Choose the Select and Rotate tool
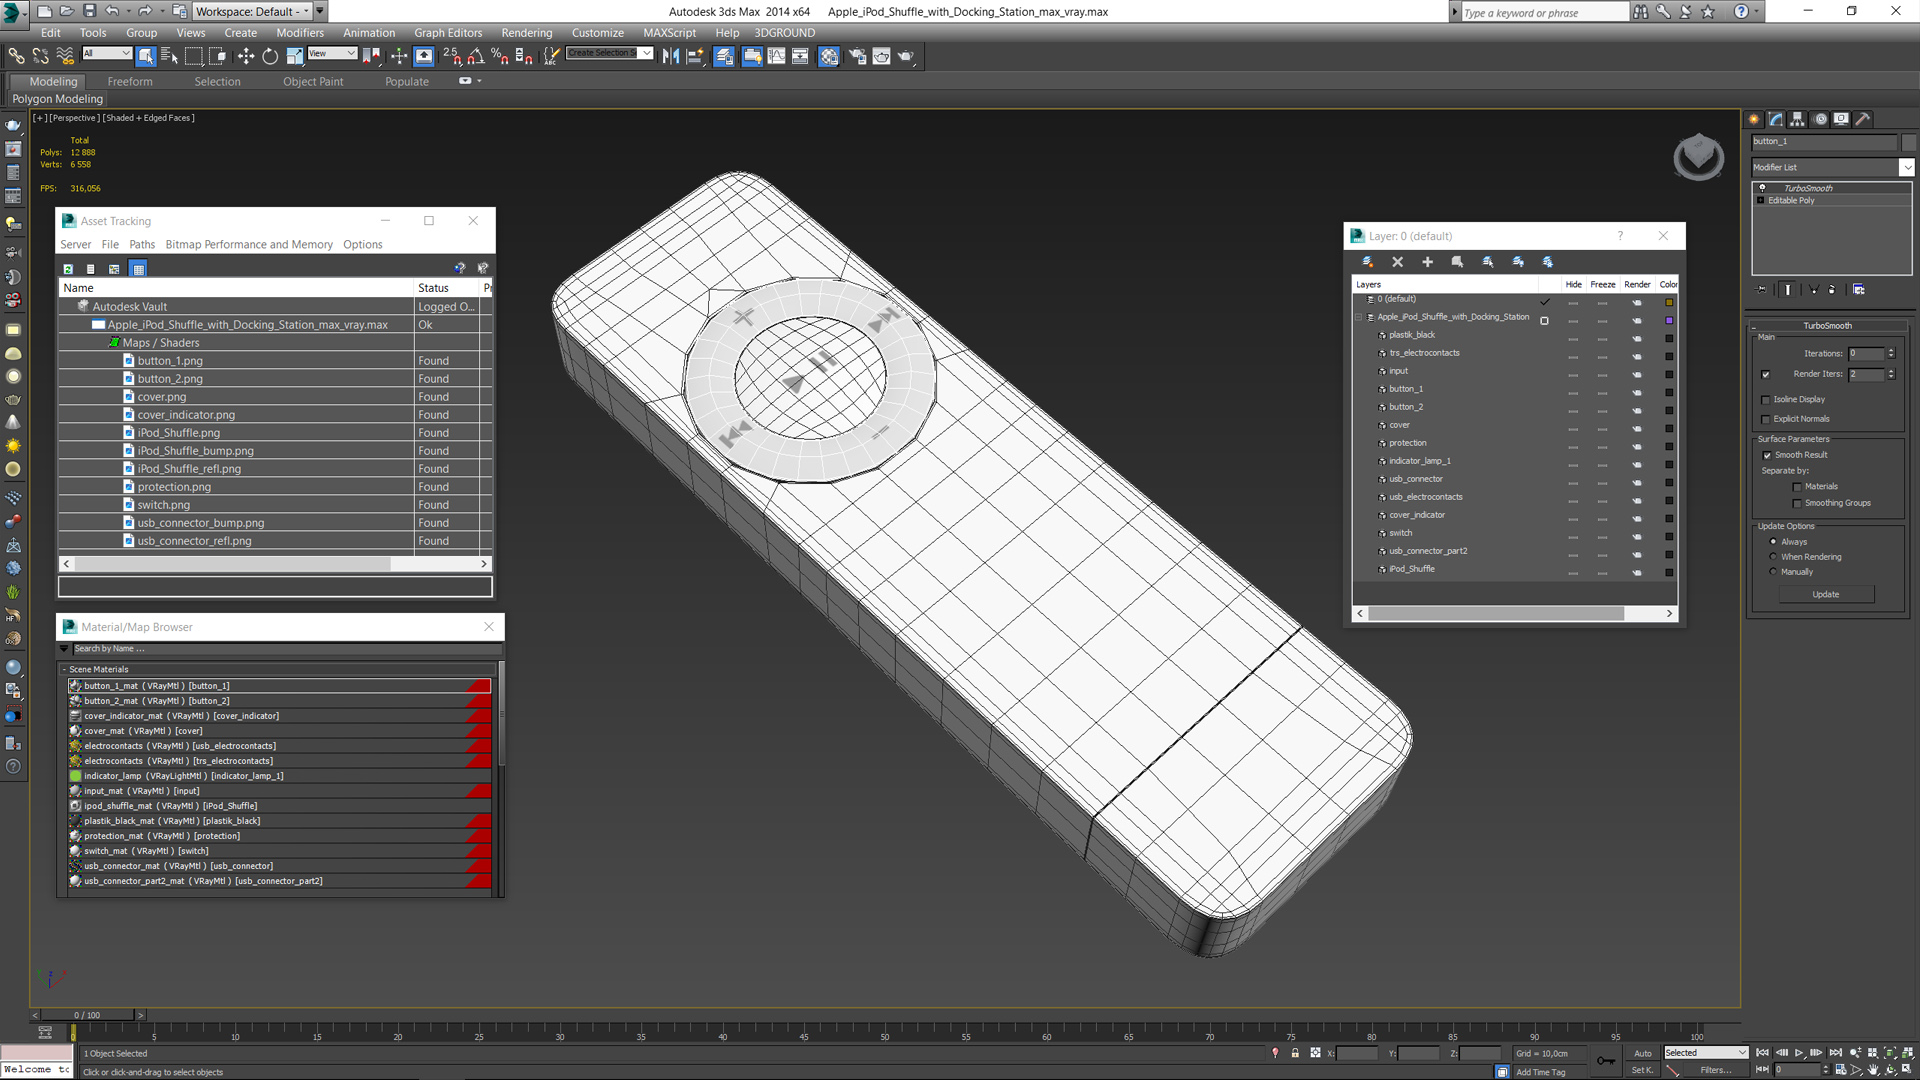This screenshot has width=1920, height=1080. coord(270,56)
